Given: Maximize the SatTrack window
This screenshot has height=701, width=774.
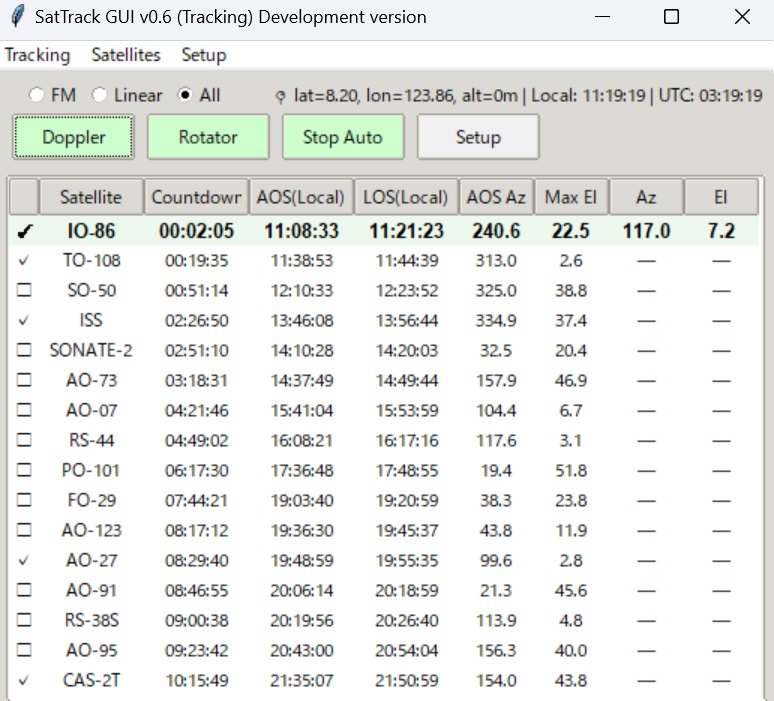Looking at the screenshot, I should [671, 17].
